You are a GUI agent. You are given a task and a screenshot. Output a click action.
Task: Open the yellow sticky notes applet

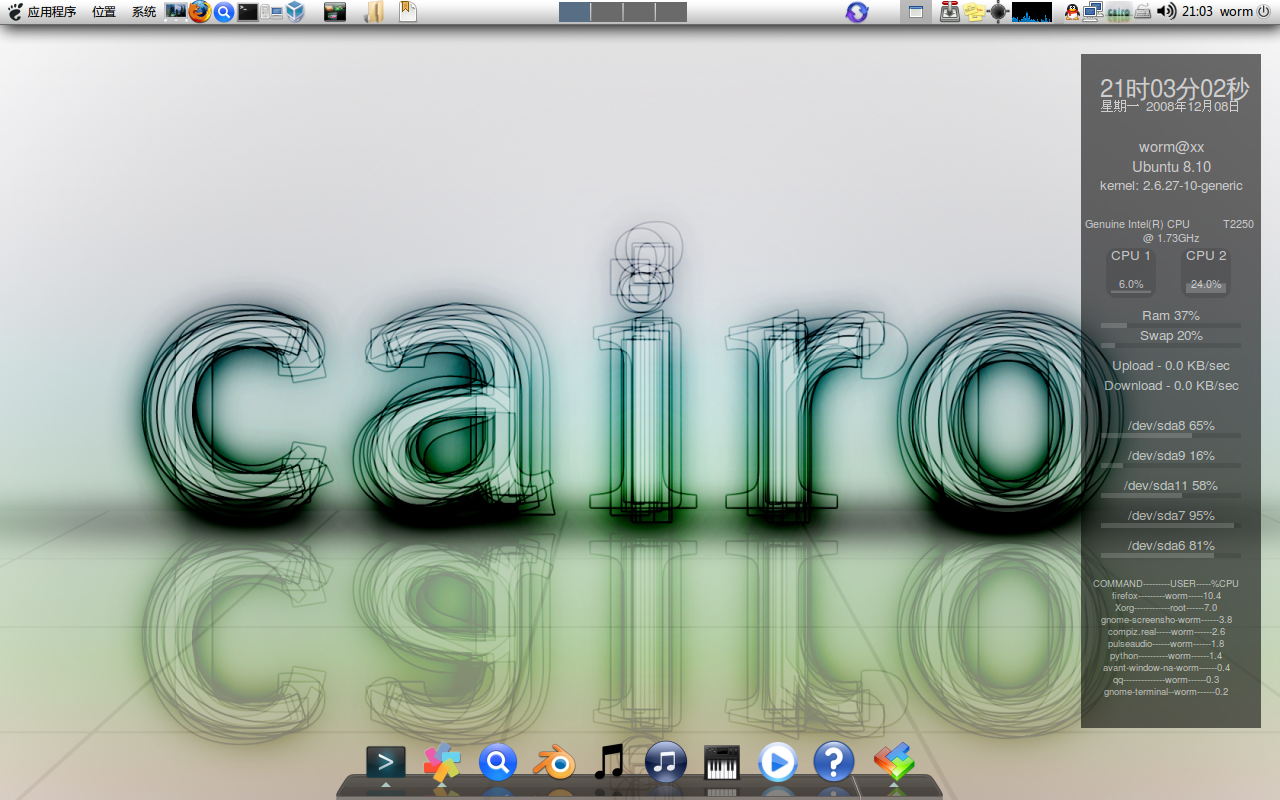975,12
